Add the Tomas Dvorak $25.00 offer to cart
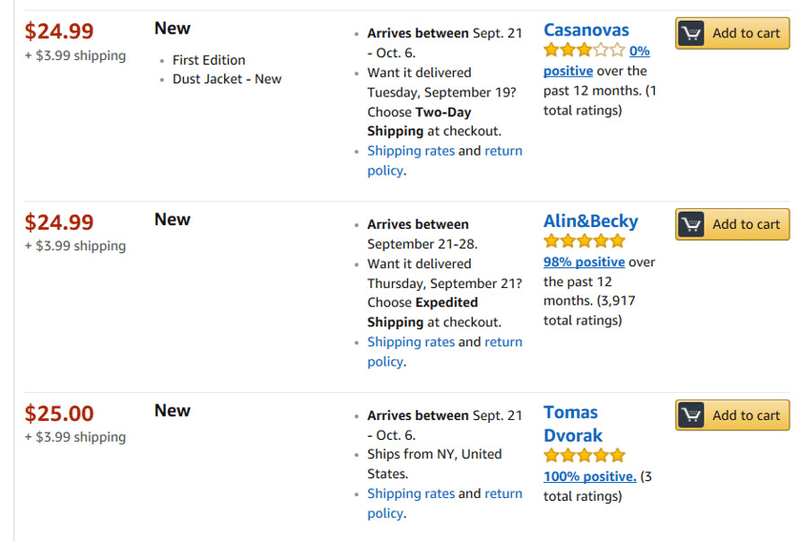 [x=732, y=415]
